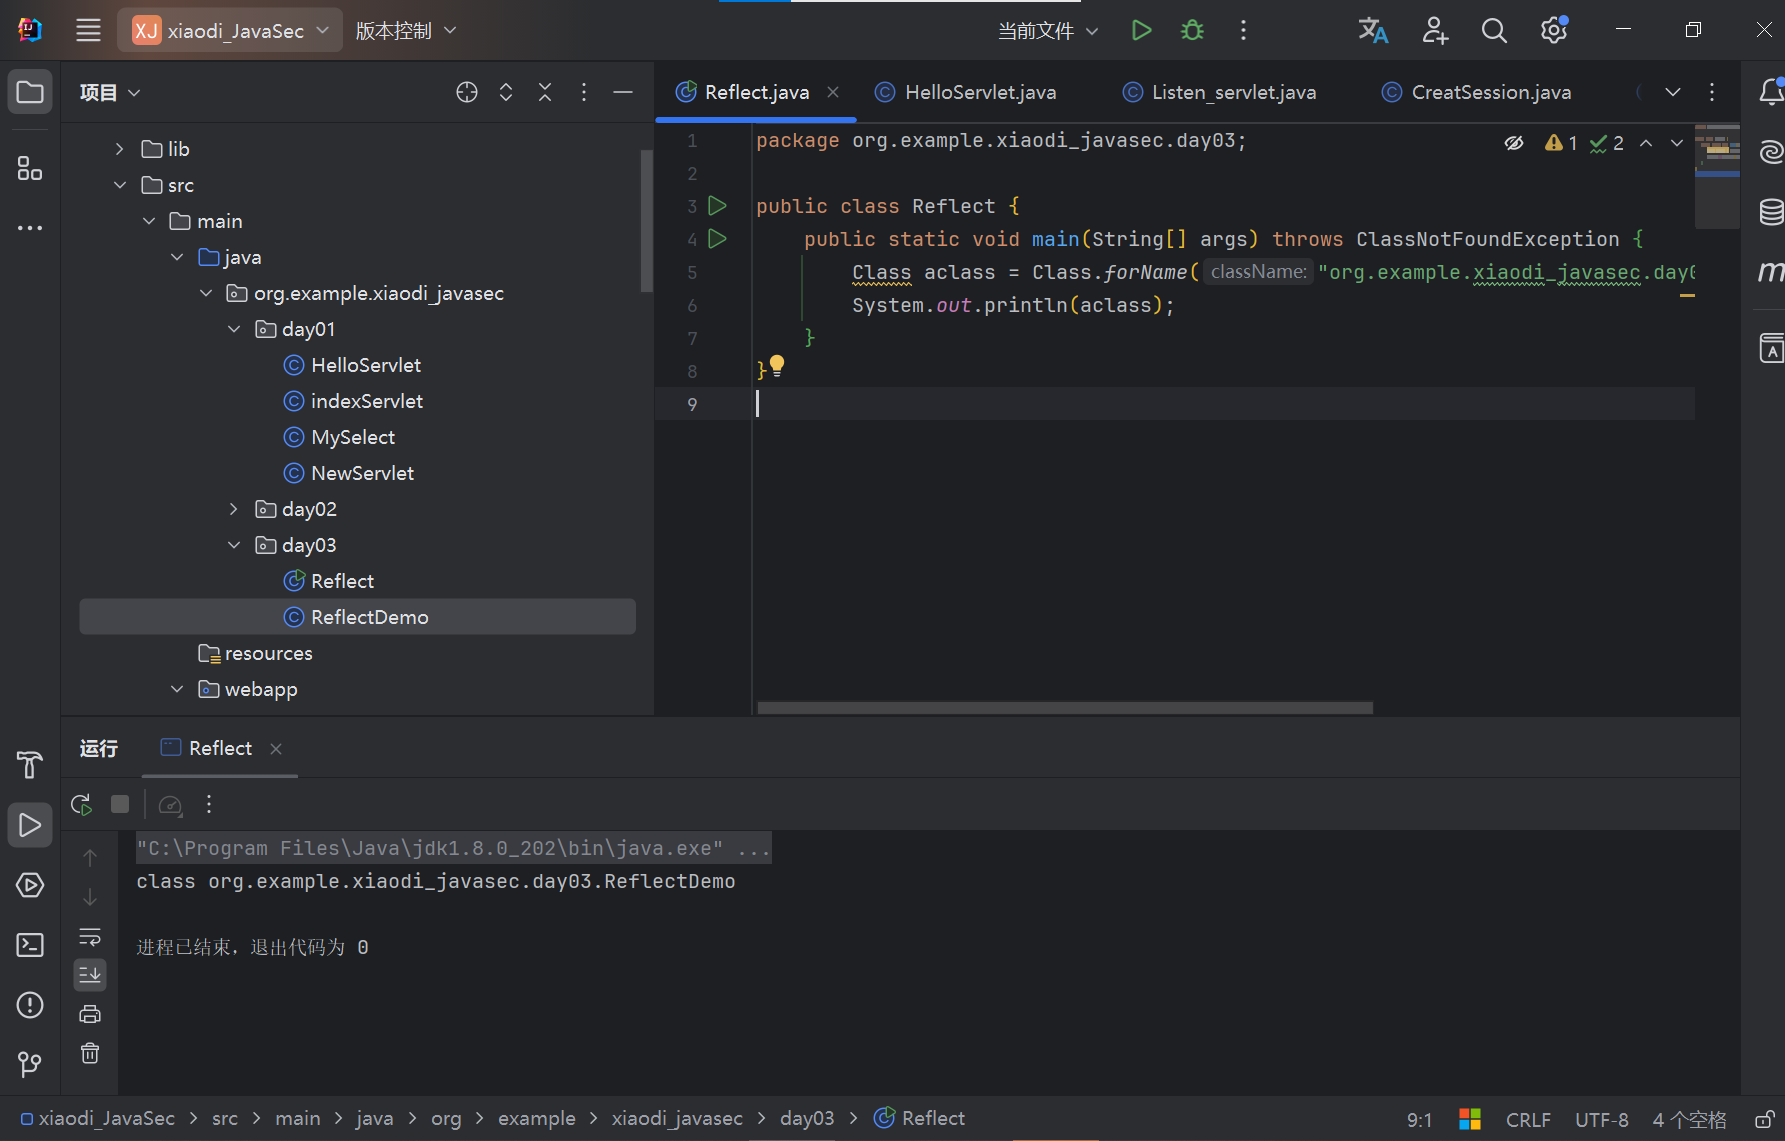Open the Terminal tool window icon
The width and height of the screenshot is (1785, 1141).
click(x=30, y=945)
